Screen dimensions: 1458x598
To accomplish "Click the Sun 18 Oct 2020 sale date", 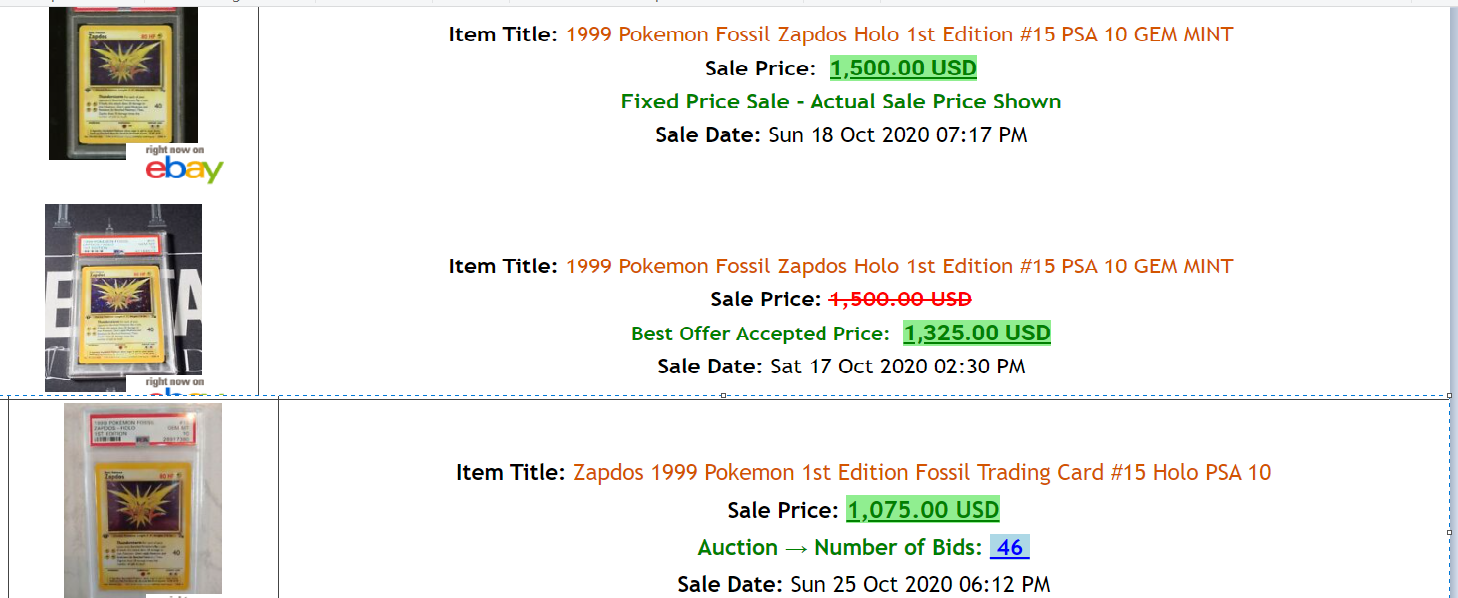I will click(898, 135).
